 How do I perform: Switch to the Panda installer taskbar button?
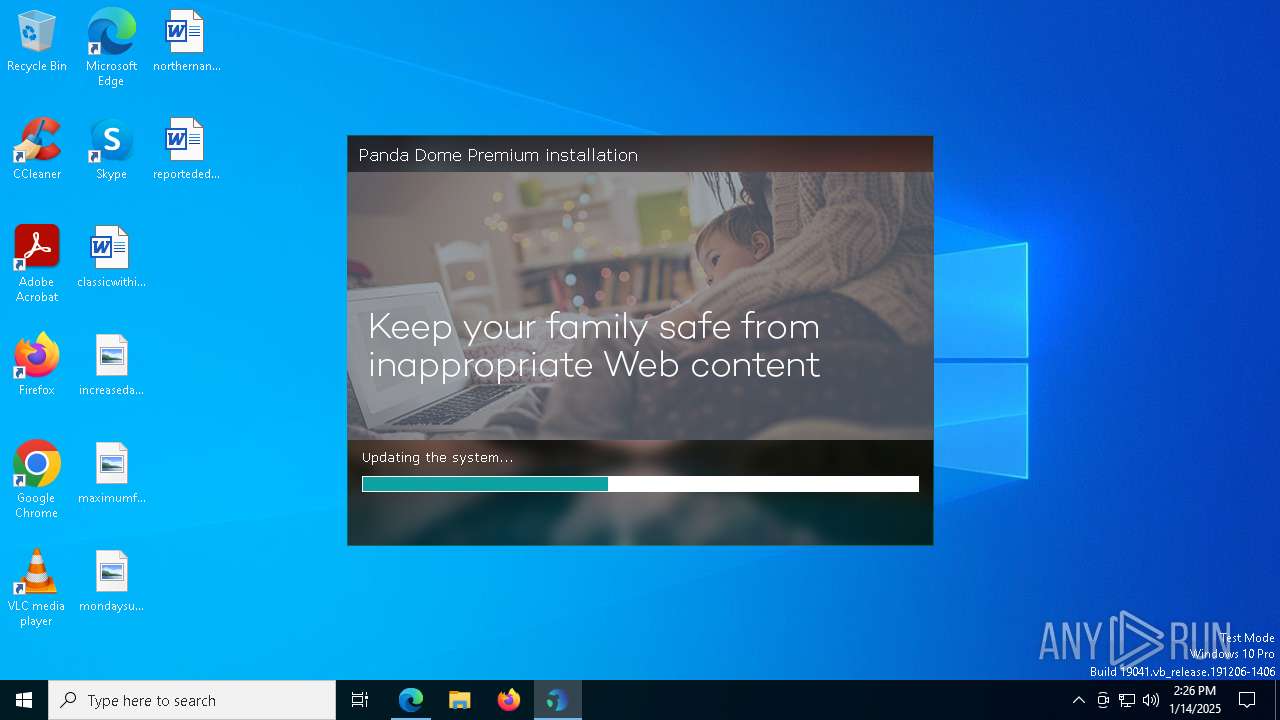click(557, 700)
